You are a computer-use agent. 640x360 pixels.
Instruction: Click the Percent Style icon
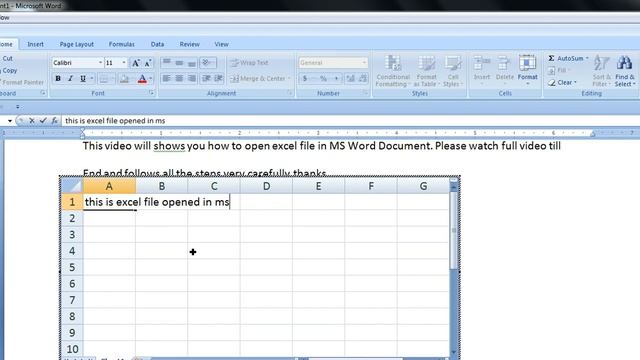(x=323, y=78)
